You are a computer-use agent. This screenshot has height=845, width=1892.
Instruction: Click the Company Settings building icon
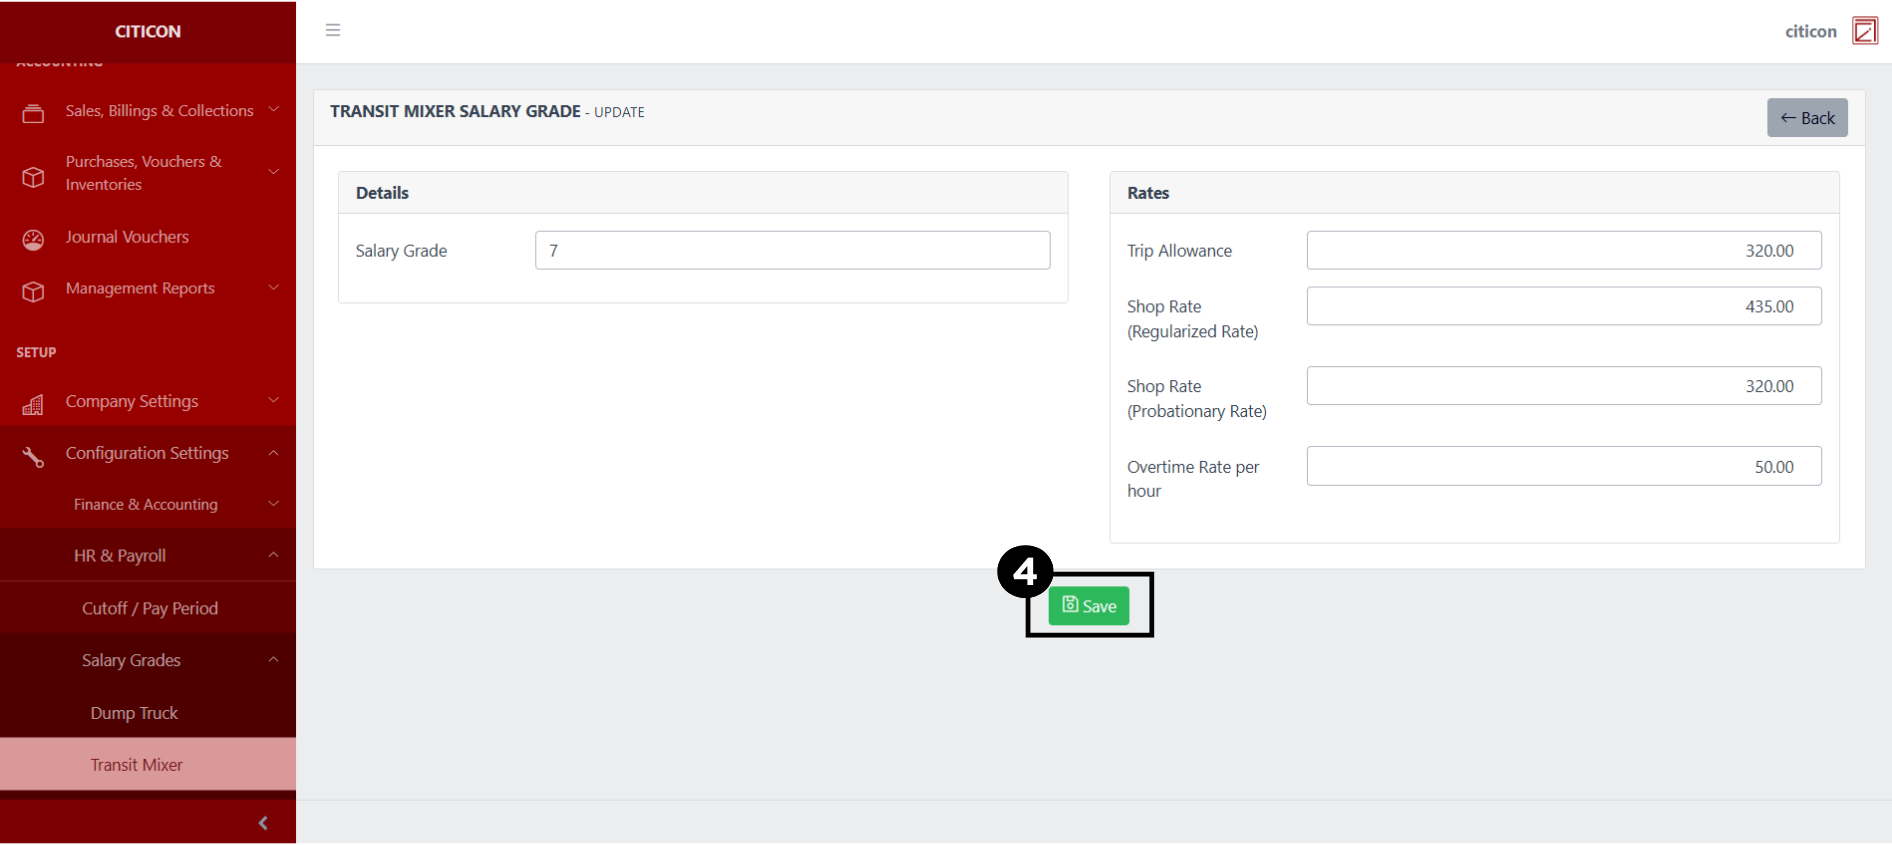[x=33, y=404]
